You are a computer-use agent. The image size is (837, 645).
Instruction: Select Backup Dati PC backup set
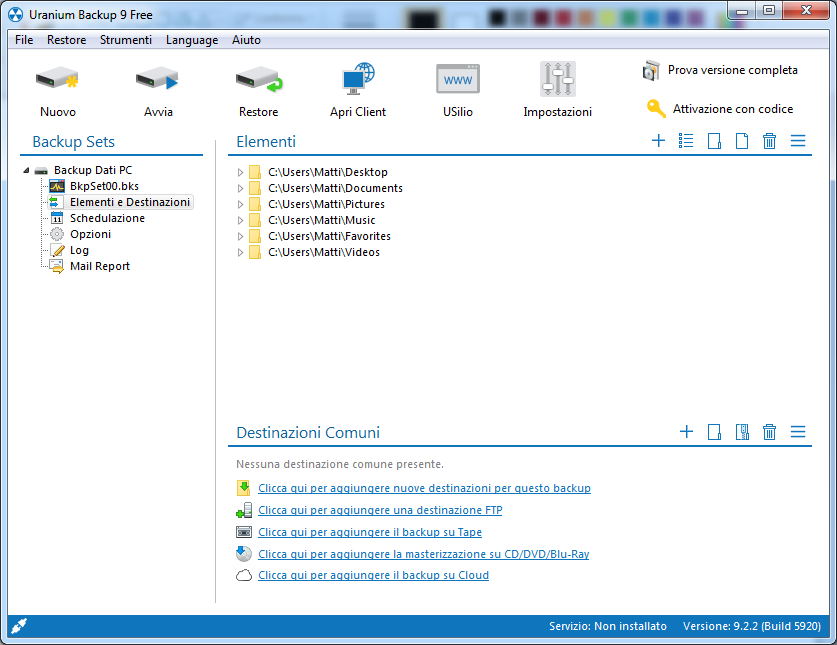tap(93, 170)
